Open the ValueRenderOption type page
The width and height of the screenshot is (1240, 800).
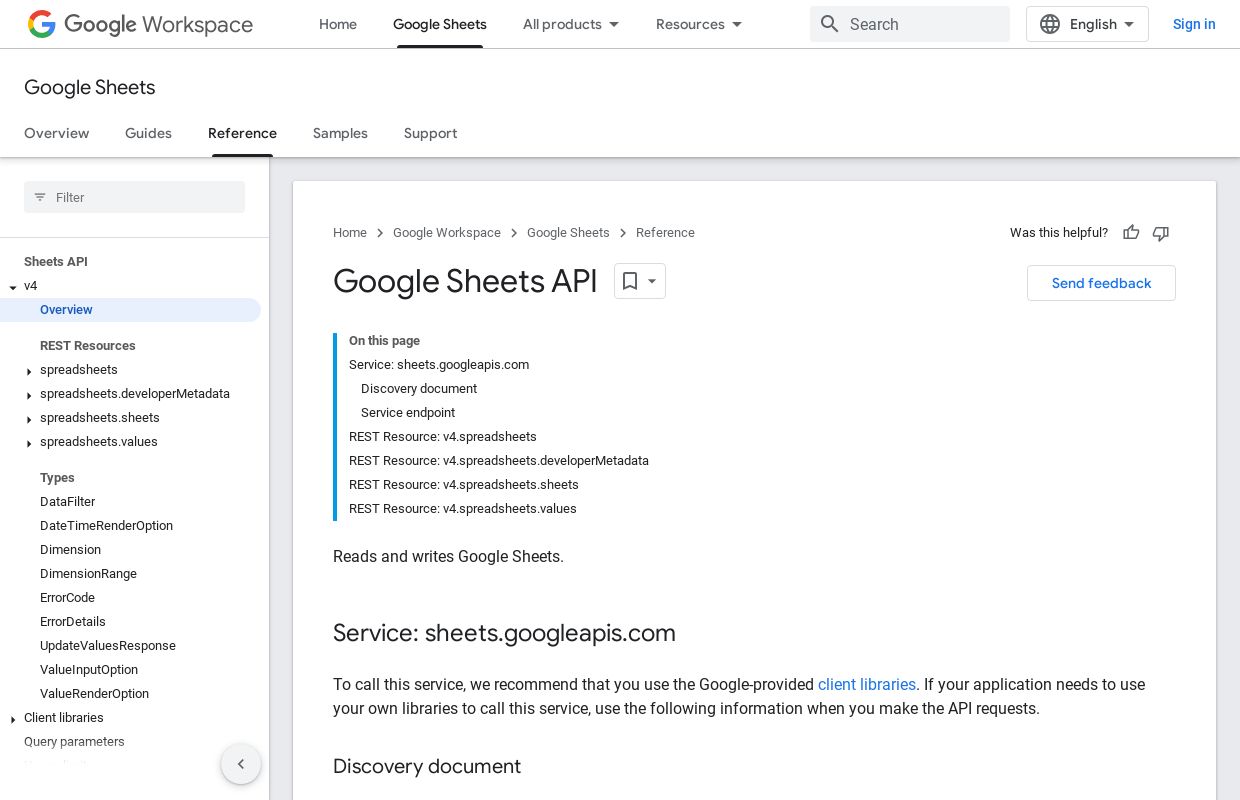coord(94,694)
